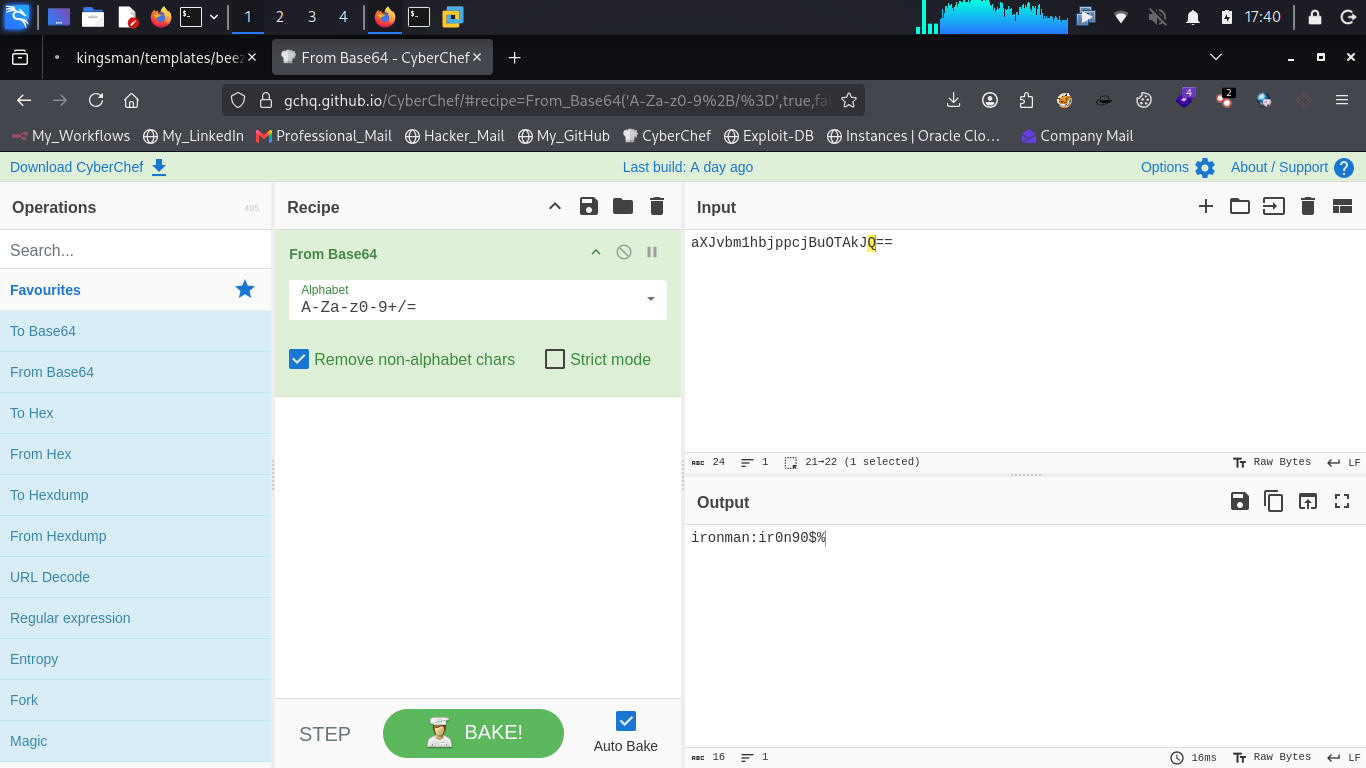Open Exploit-DB bookmark
Image resolution: width=1366 pixels, height=768 pixels.
[768, 136]
